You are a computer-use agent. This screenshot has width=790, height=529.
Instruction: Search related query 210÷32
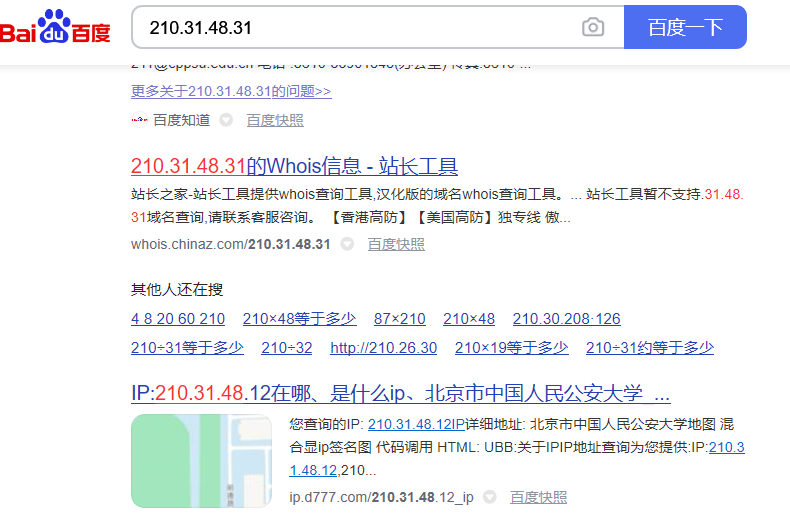287,348
